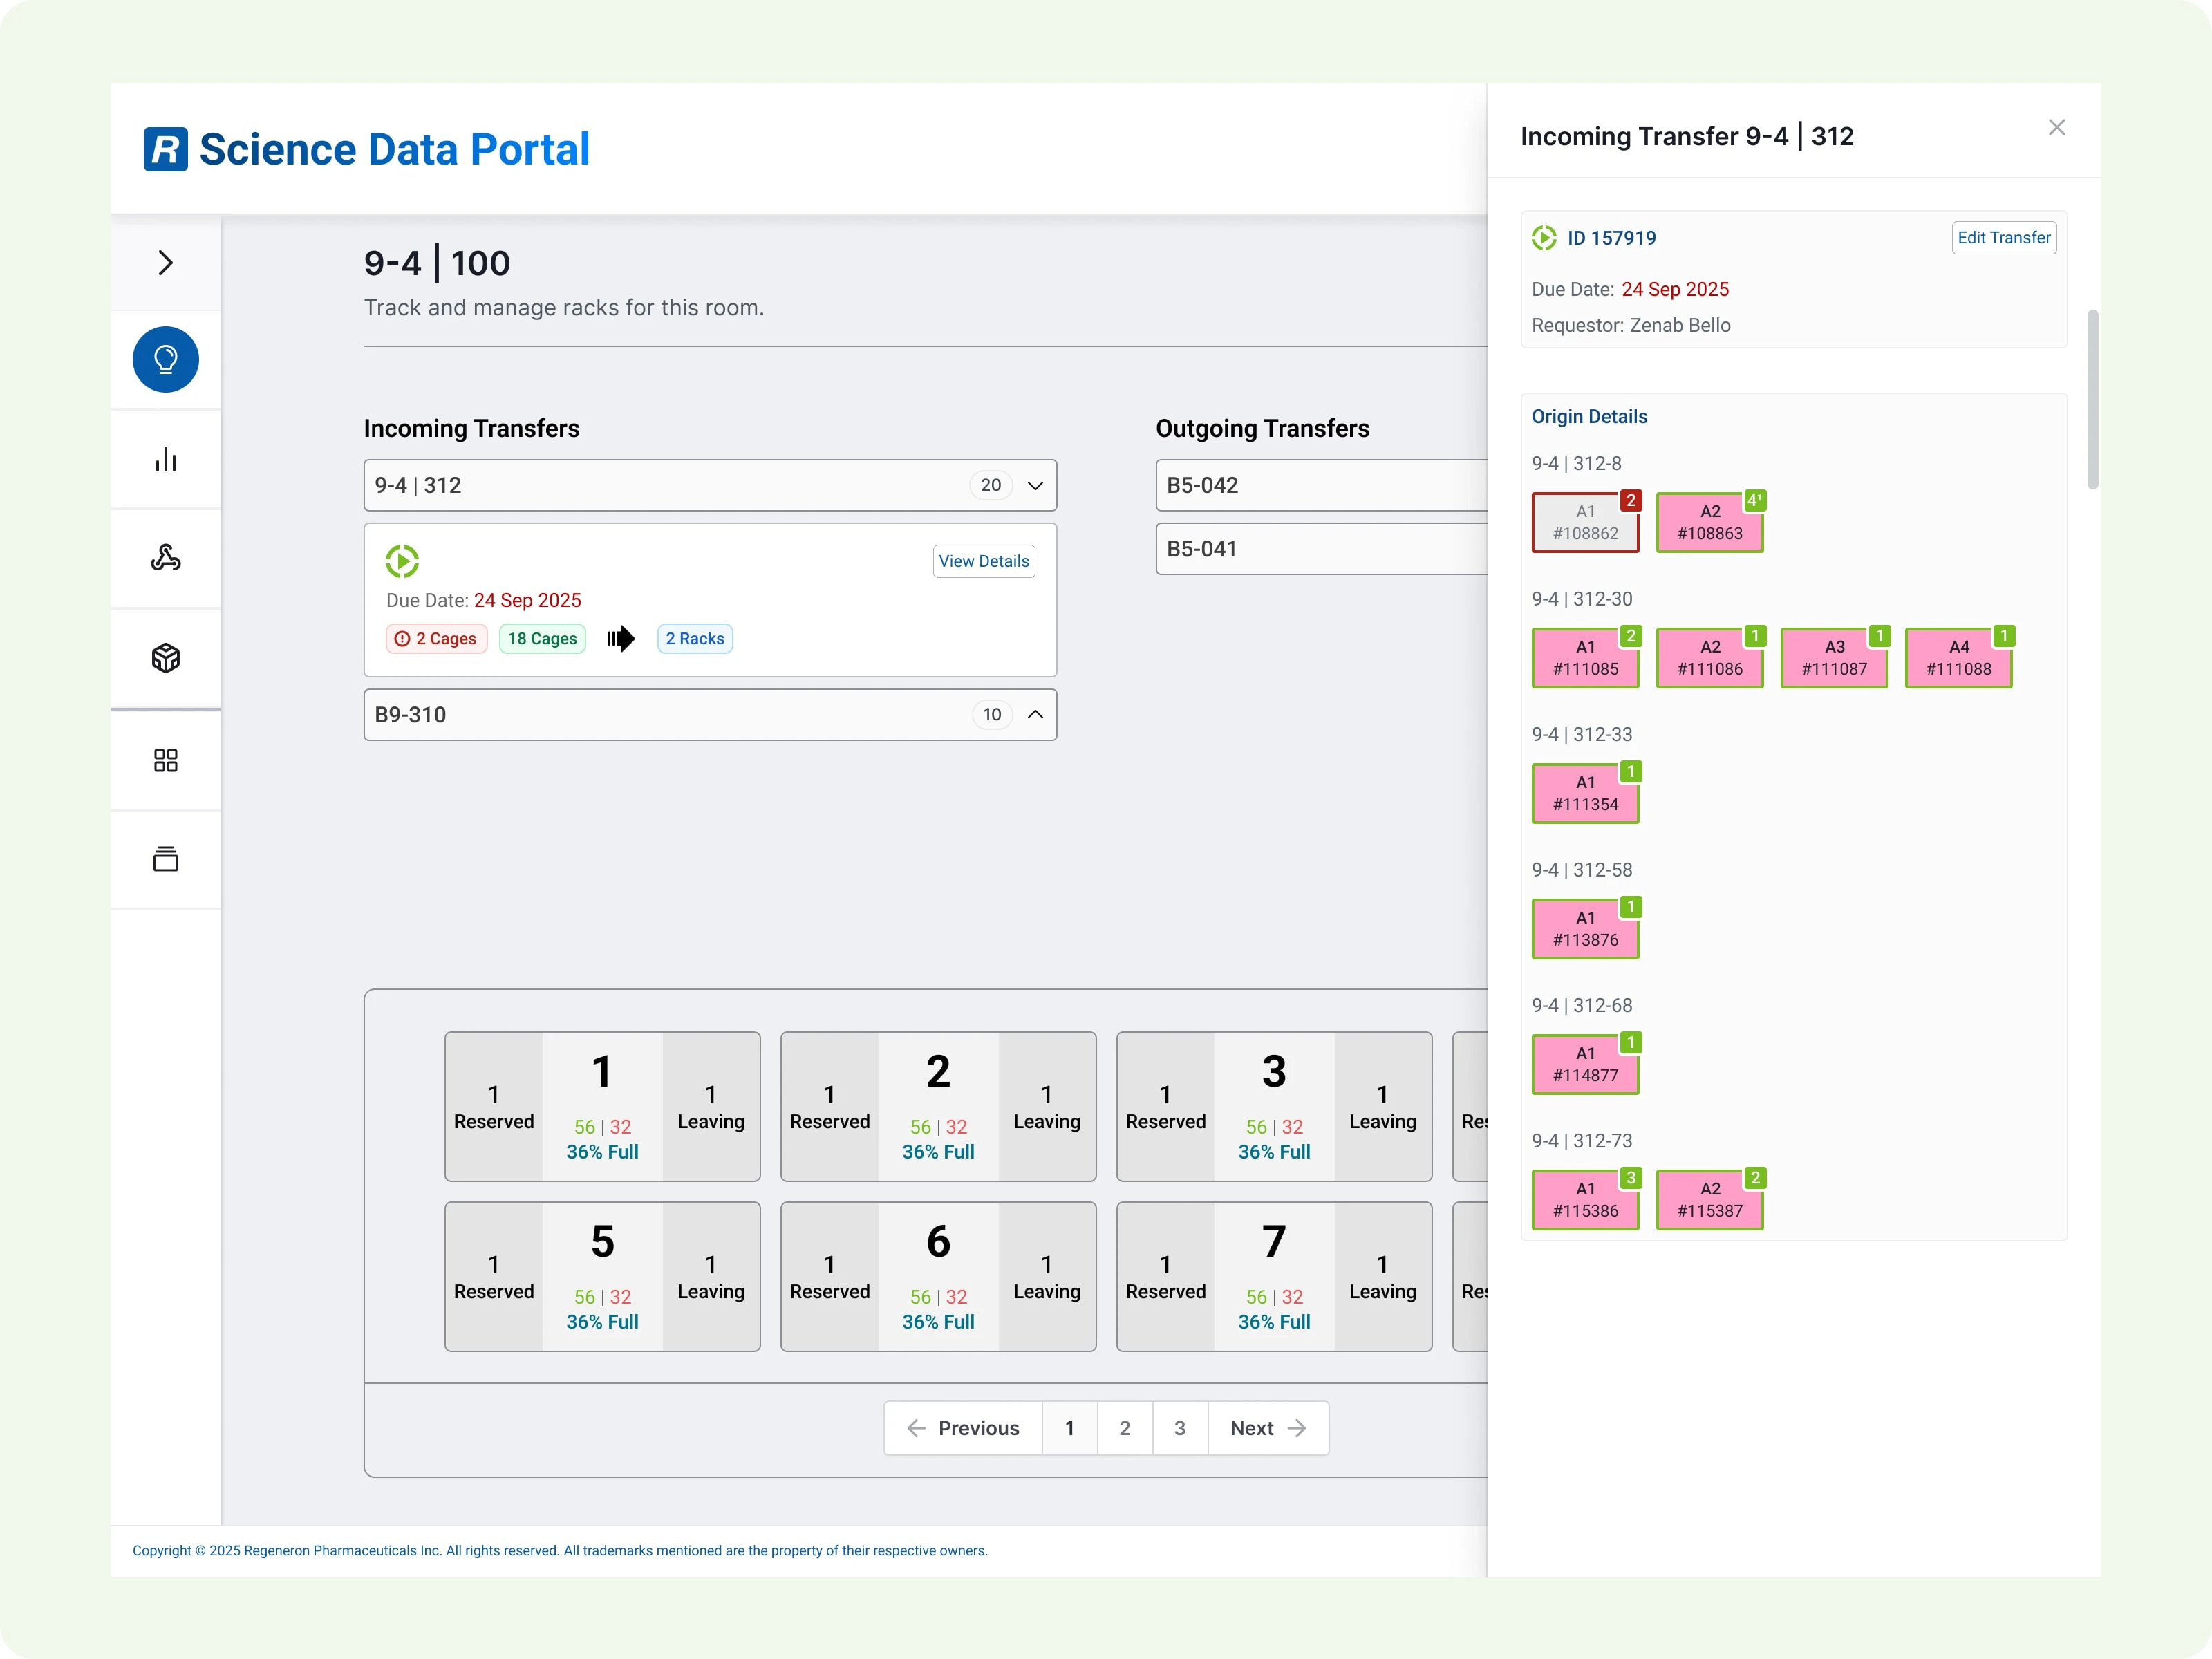Image resolution: width=2212 pixels, height=1659 pixels.
Task: Select the gray cage A1 #108862
Action: pyautogui.click(x=1584, y=522)
